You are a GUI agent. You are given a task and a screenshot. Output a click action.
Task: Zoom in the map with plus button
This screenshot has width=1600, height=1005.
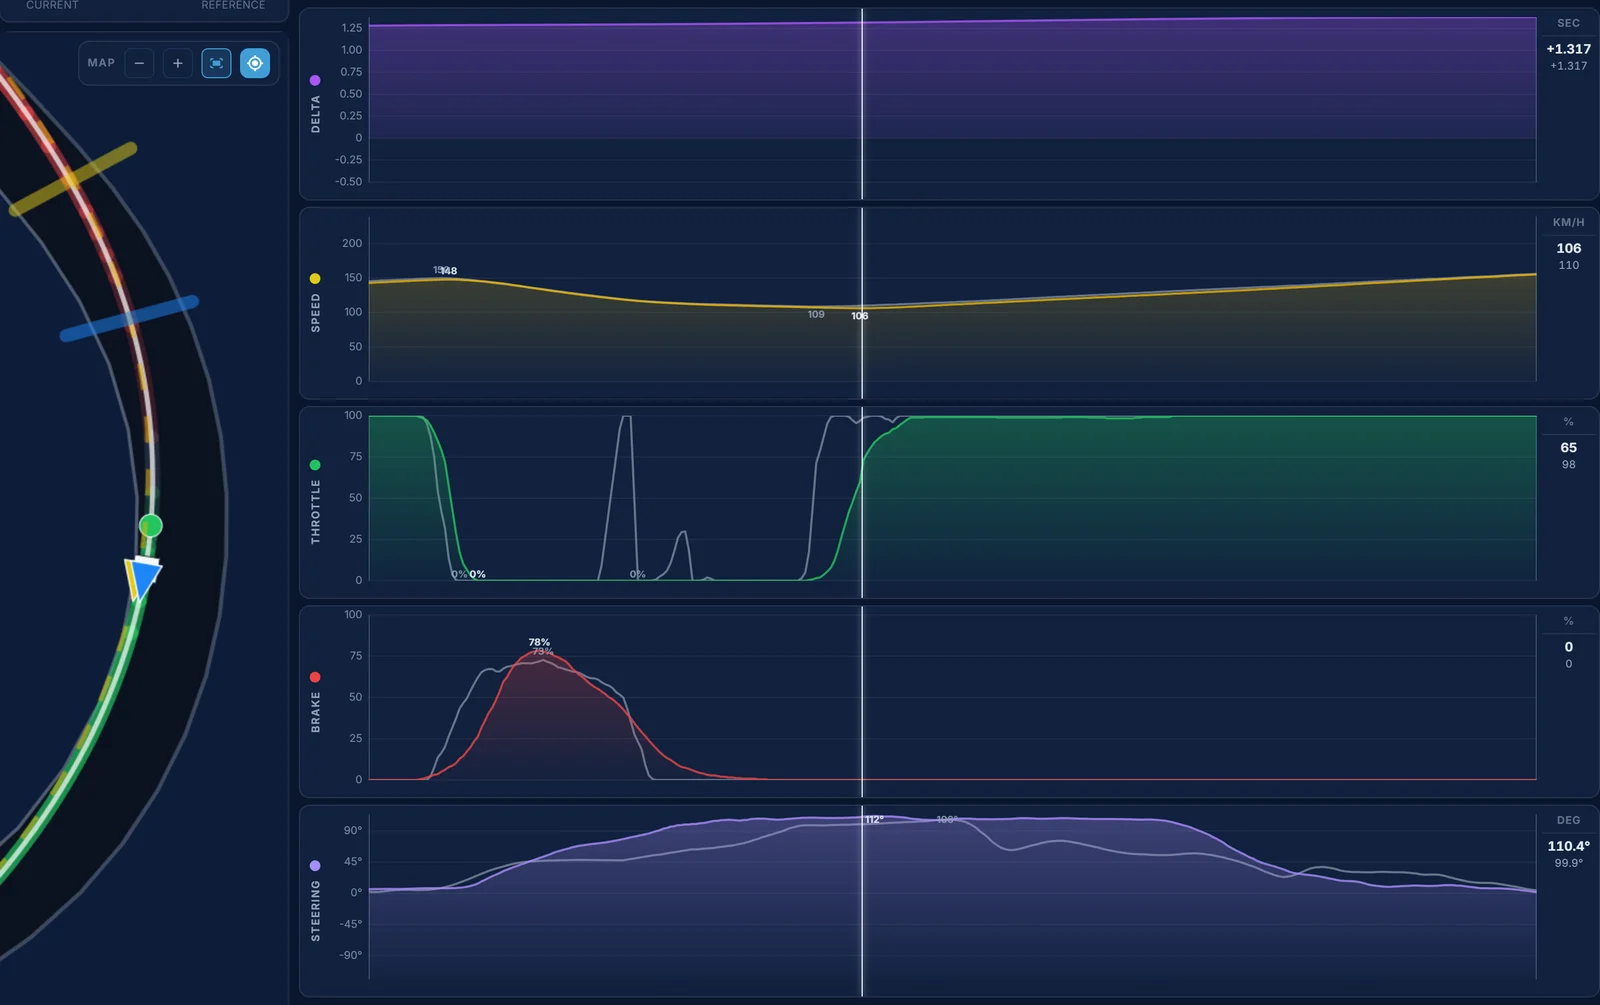coord(177,63)
